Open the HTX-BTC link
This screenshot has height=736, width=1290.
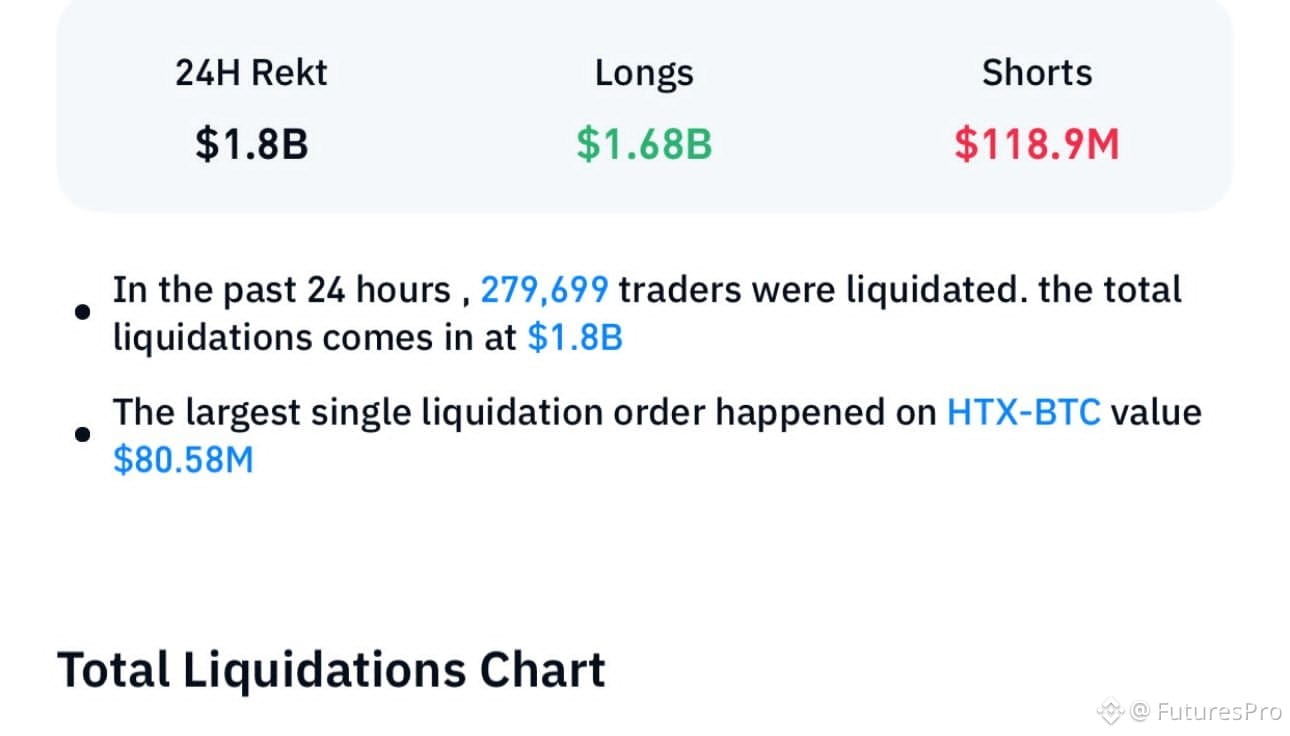[1024, 412]
